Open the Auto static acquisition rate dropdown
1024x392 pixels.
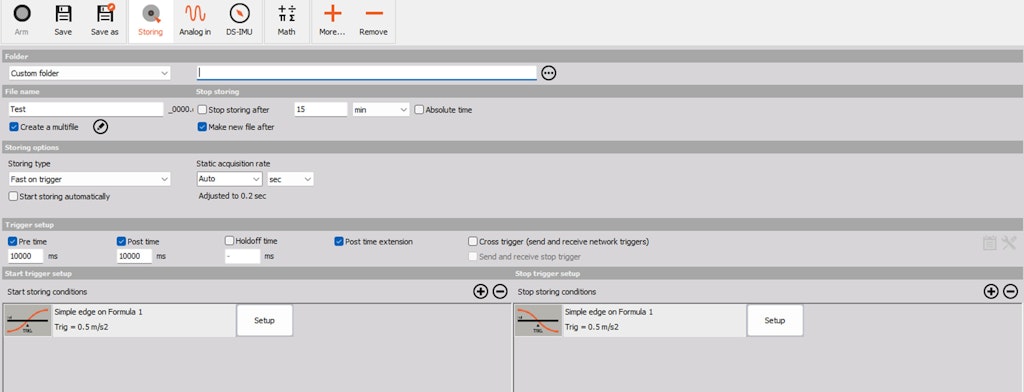[x=229, y=178]
